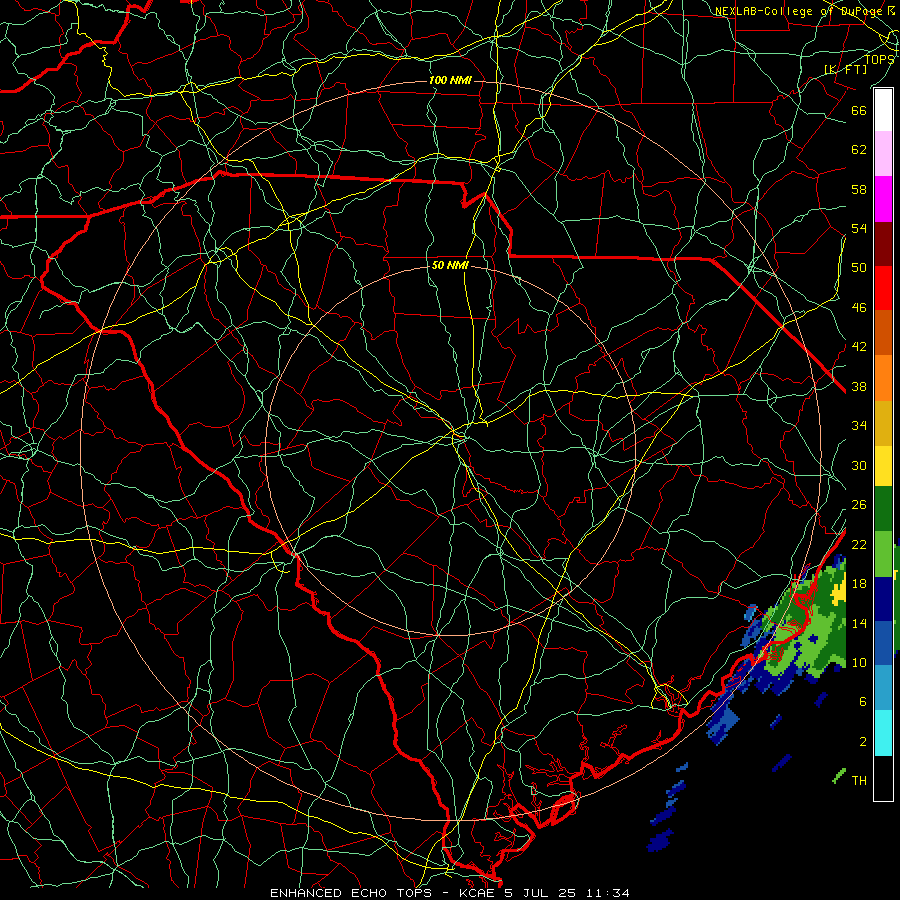Click the legend value "18"

pyautogui.click(x=859, y=584)
